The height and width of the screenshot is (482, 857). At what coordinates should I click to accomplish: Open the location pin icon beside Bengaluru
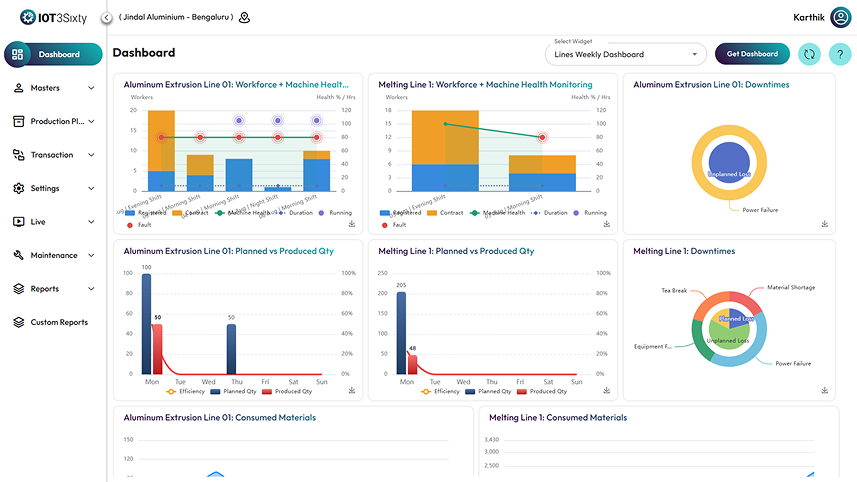(x=245, y=17)
